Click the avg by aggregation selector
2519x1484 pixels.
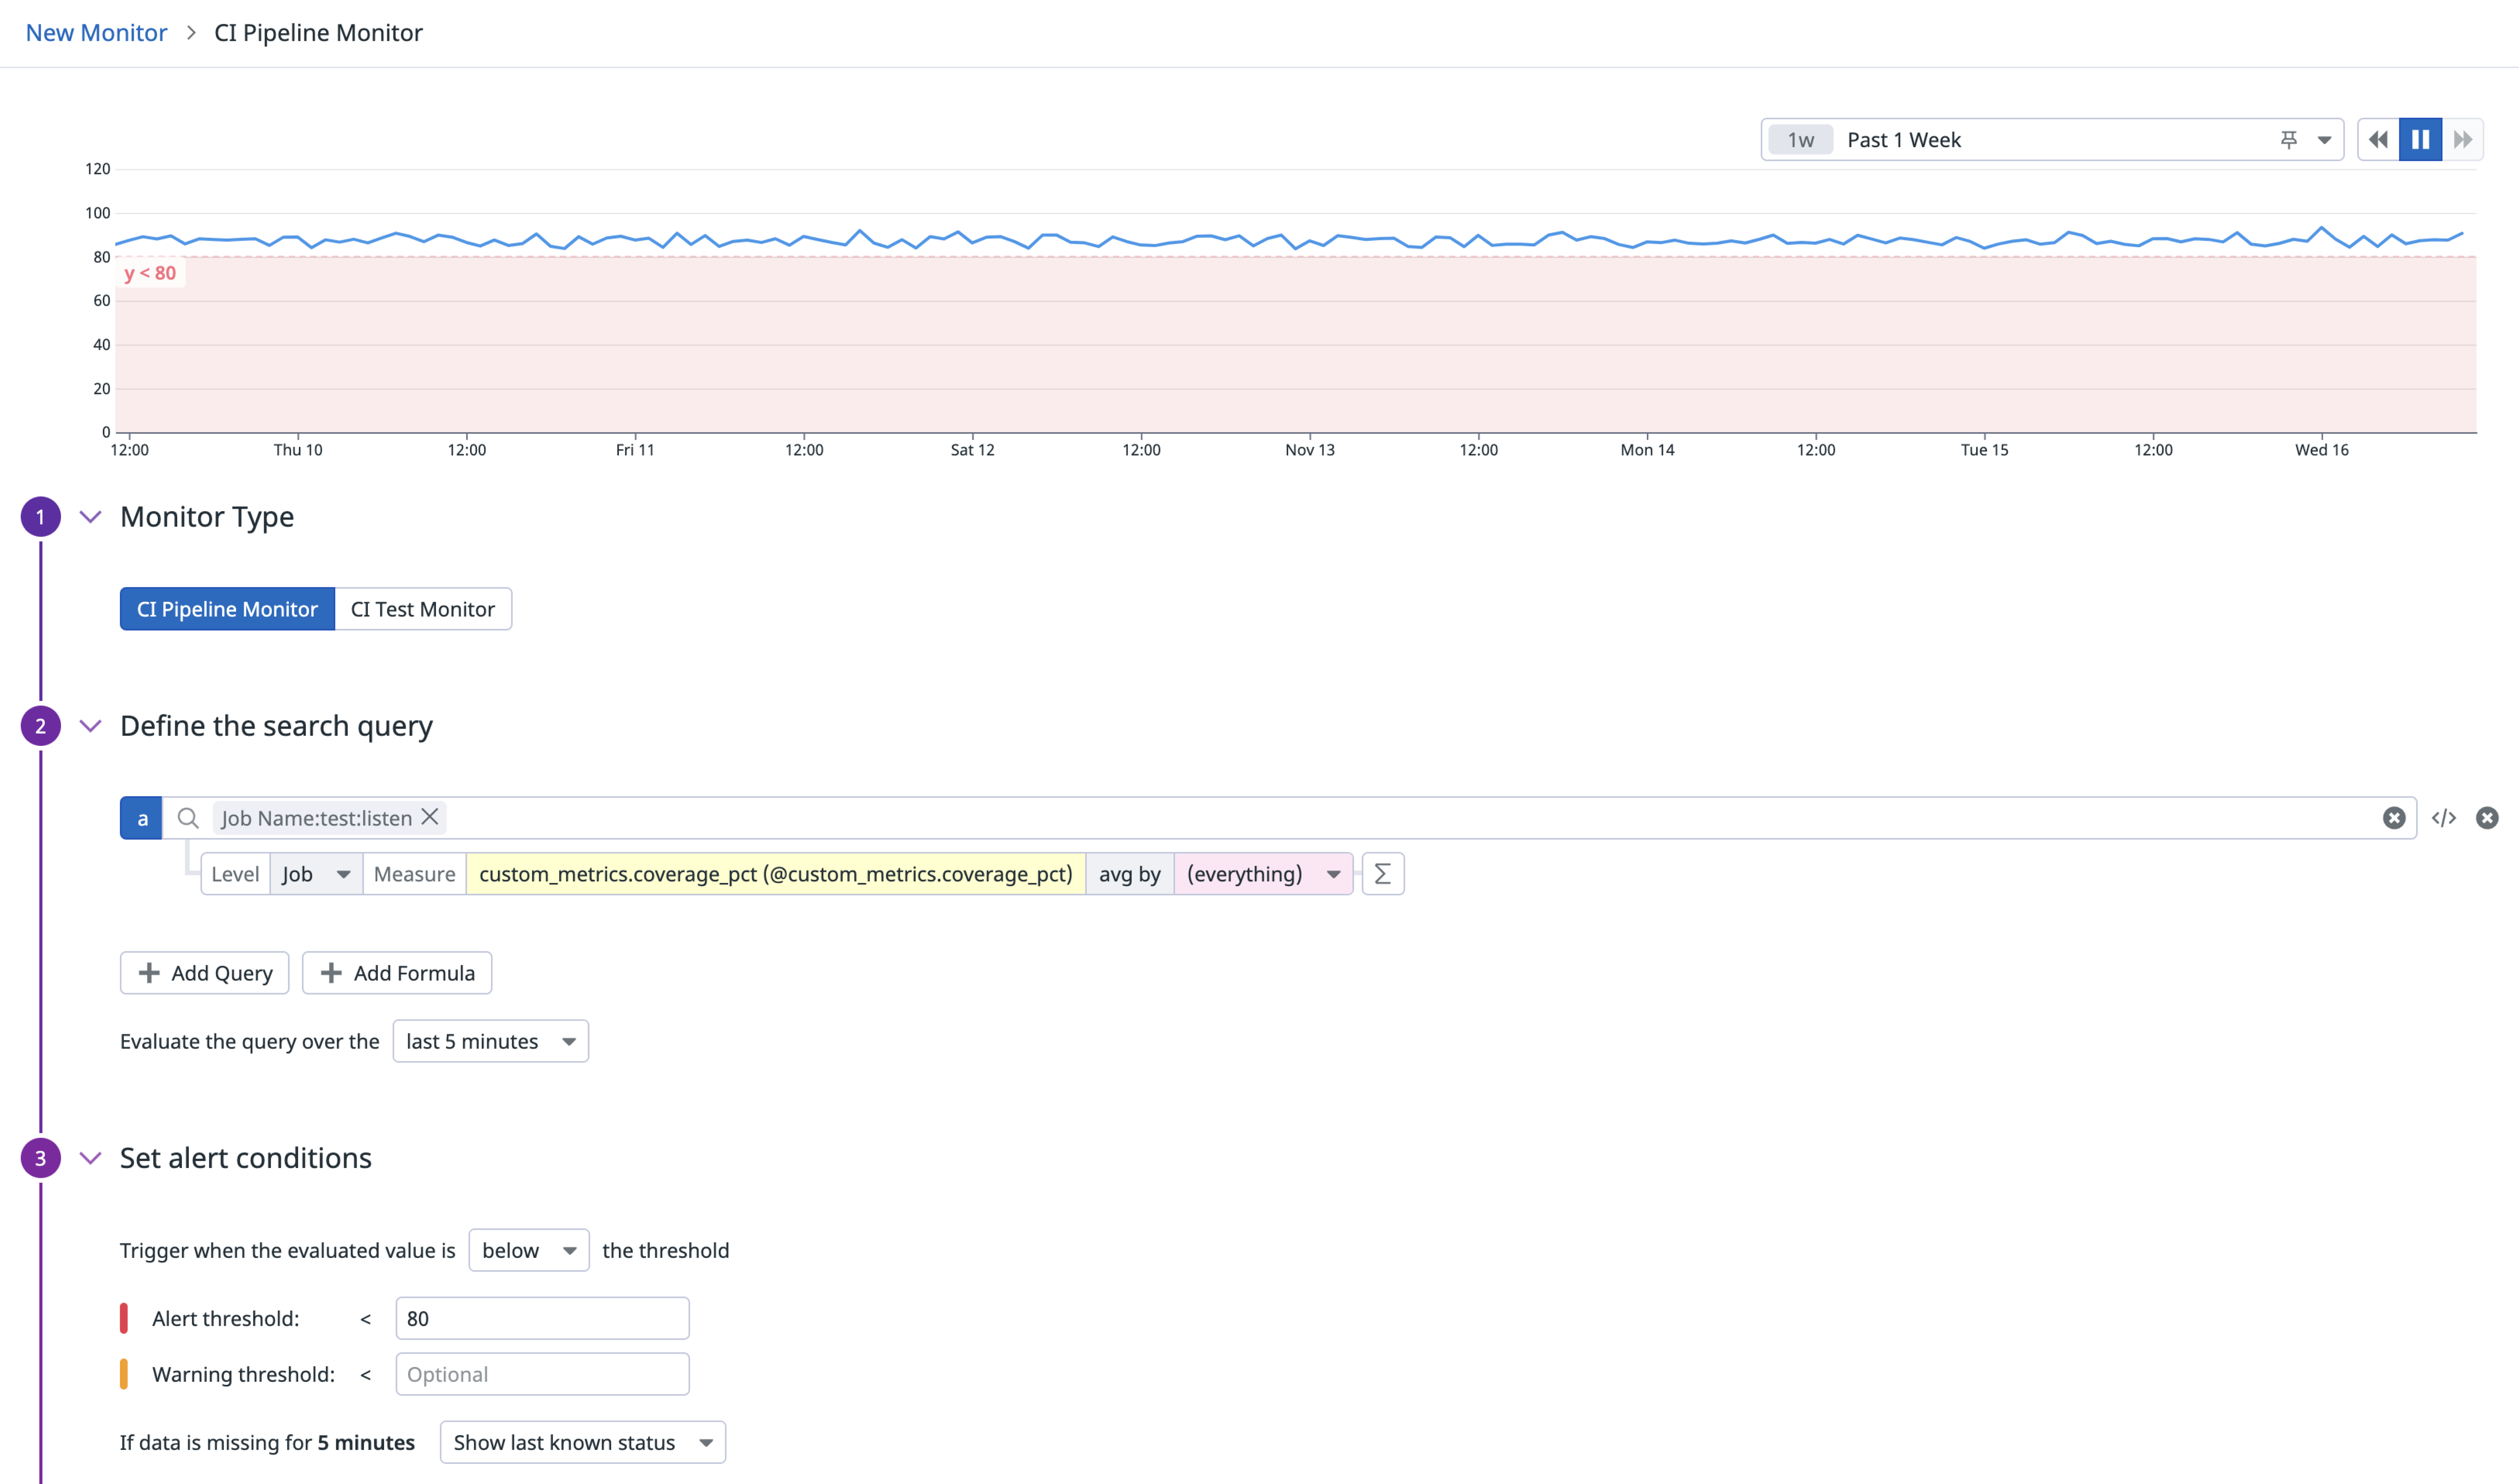pos(1130,874)
